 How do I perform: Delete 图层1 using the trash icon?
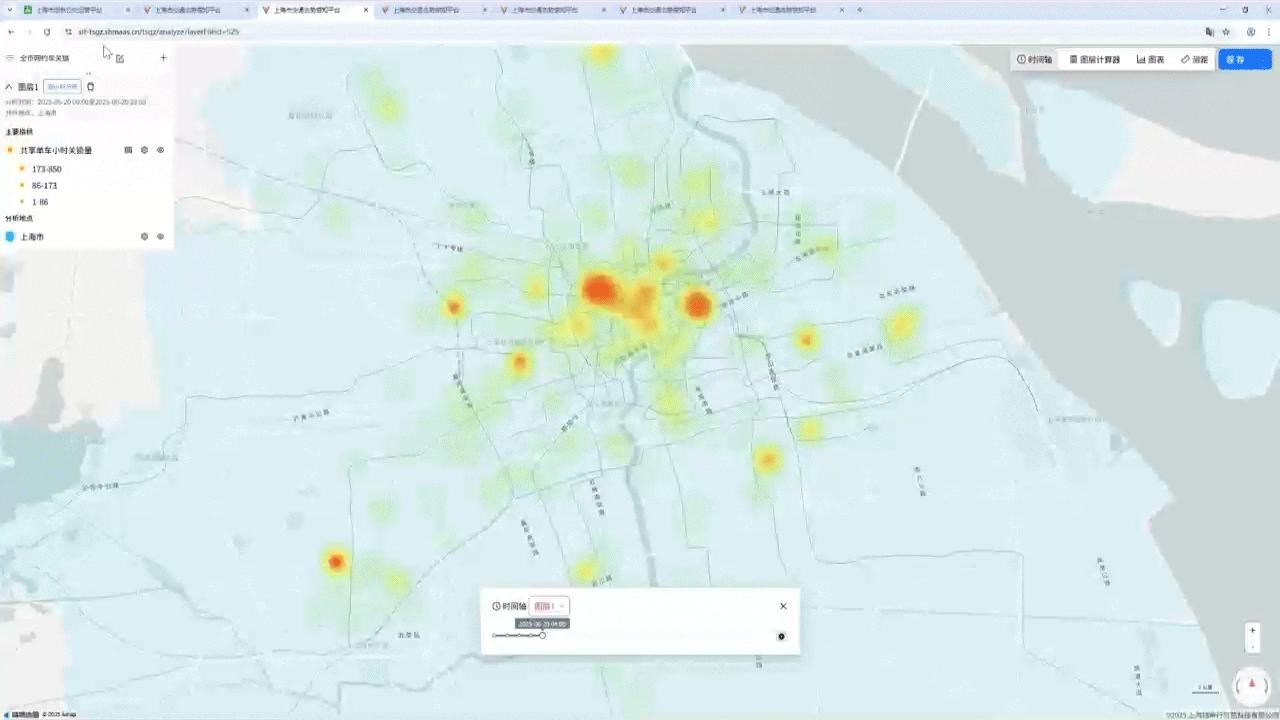coord(91,87)
